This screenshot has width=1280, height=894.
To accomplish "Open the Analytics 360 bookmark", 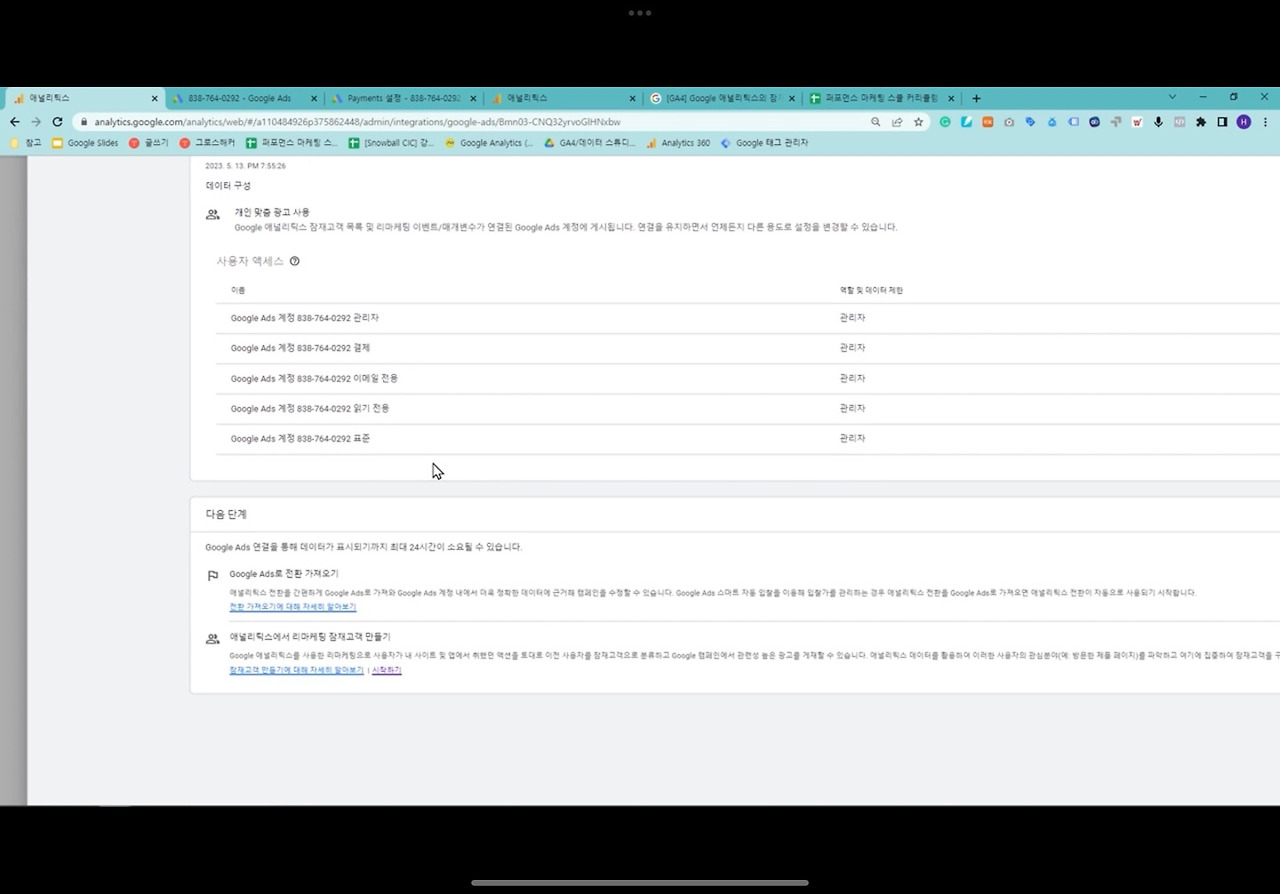I will tap(678, 143).
